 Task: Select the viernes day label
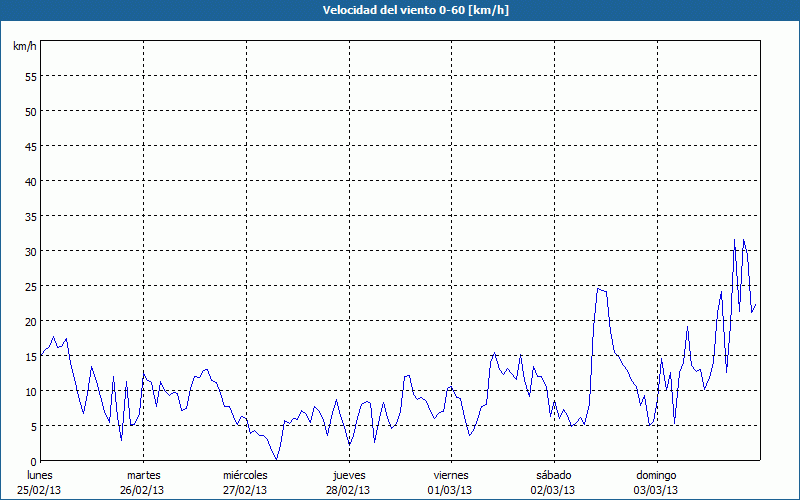tap(451, 475)
